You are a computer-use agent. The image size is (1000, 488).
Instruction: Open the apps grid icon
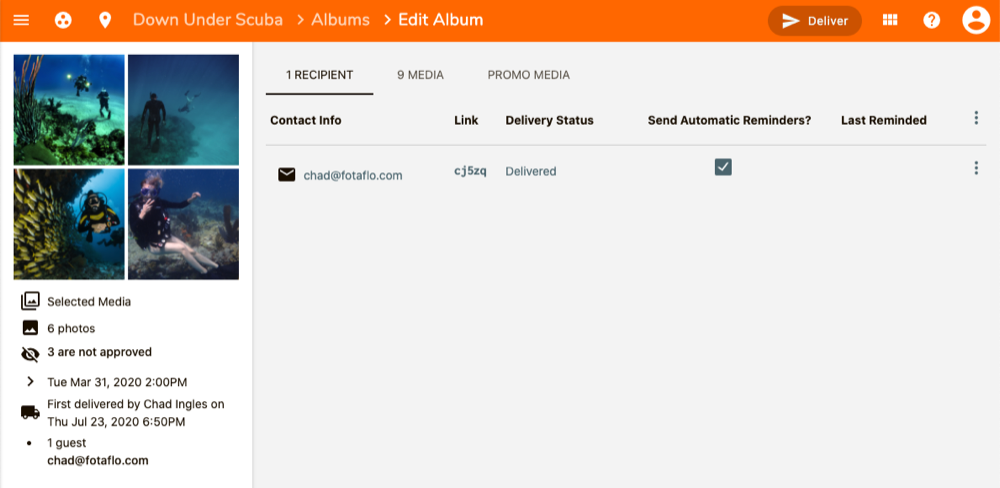[890, 20]
